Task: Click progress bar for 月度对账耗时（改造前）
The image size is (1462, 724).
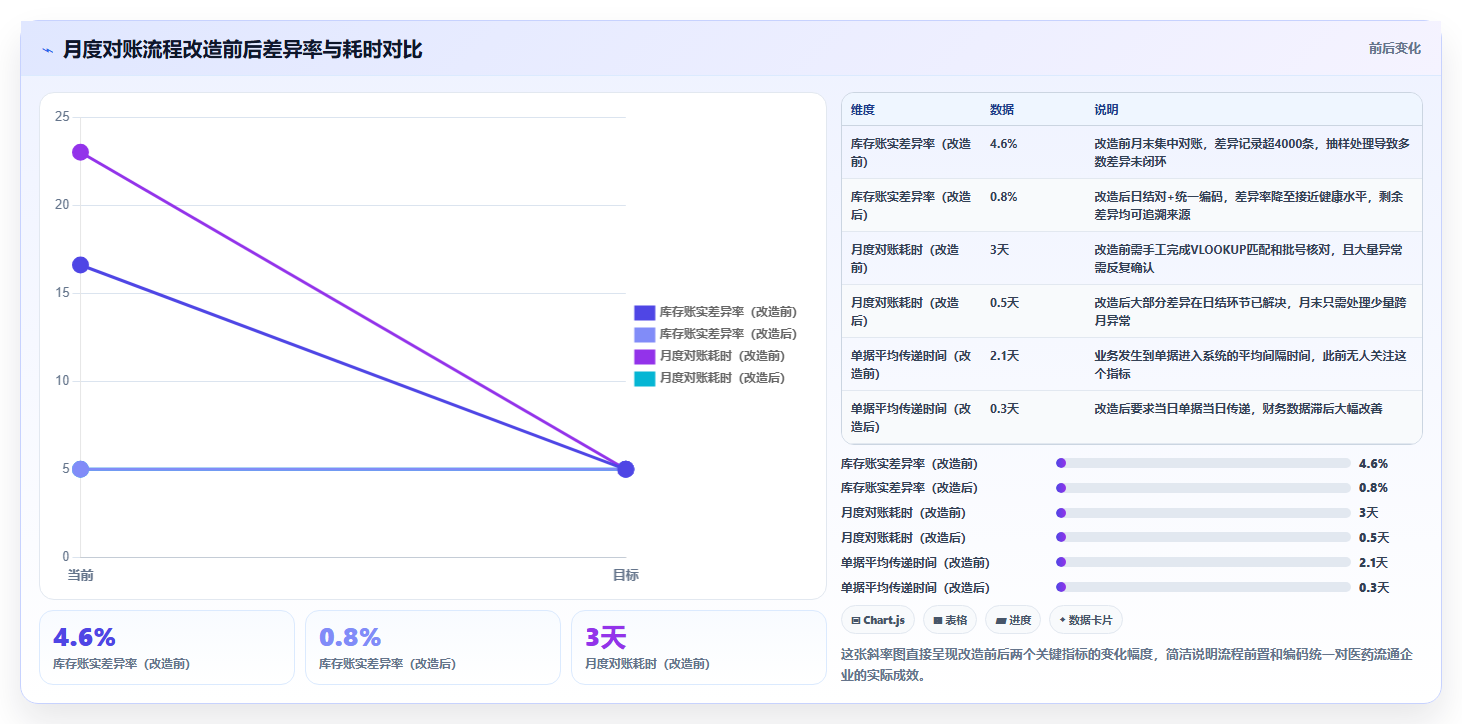Action: [1203, 513]
